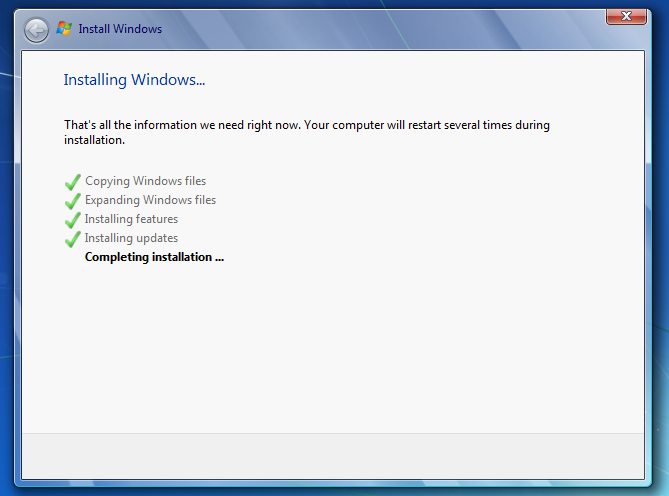Close the Install Windows dialog
This screenshot has width=669, height=496.
(626, 17)
